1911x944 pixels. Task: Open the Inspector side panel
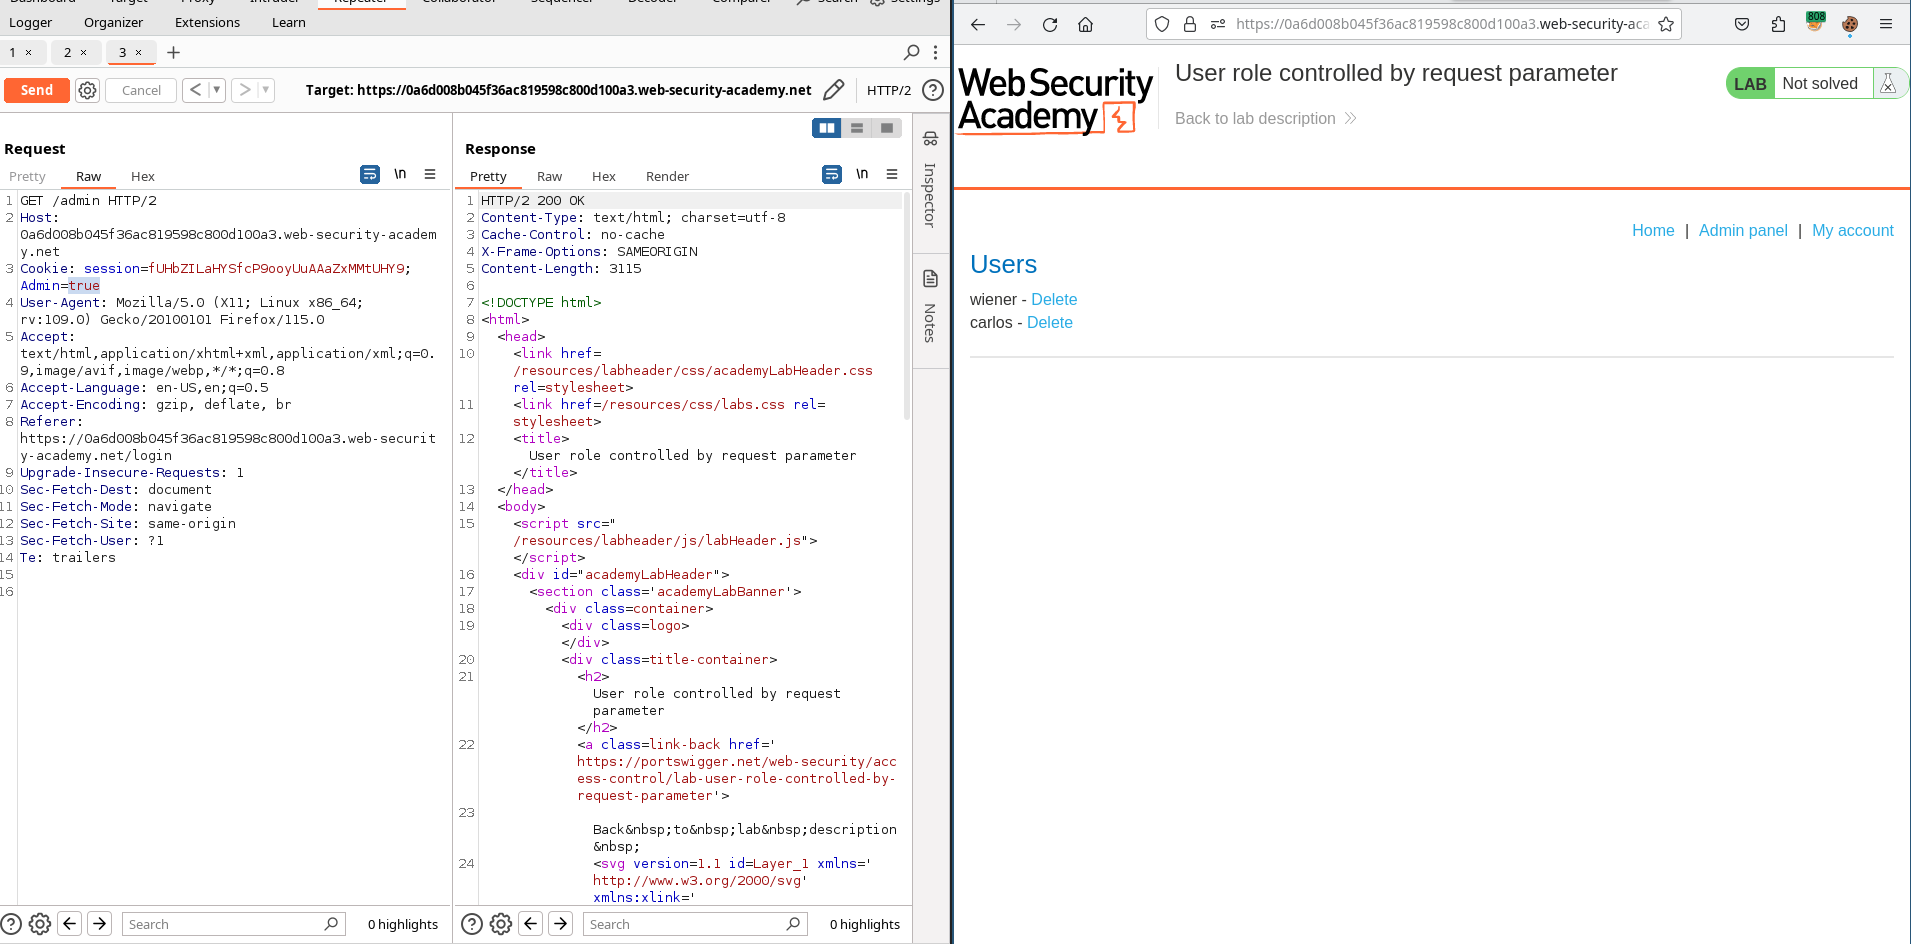pyautogui.click(x=930, y=182)
